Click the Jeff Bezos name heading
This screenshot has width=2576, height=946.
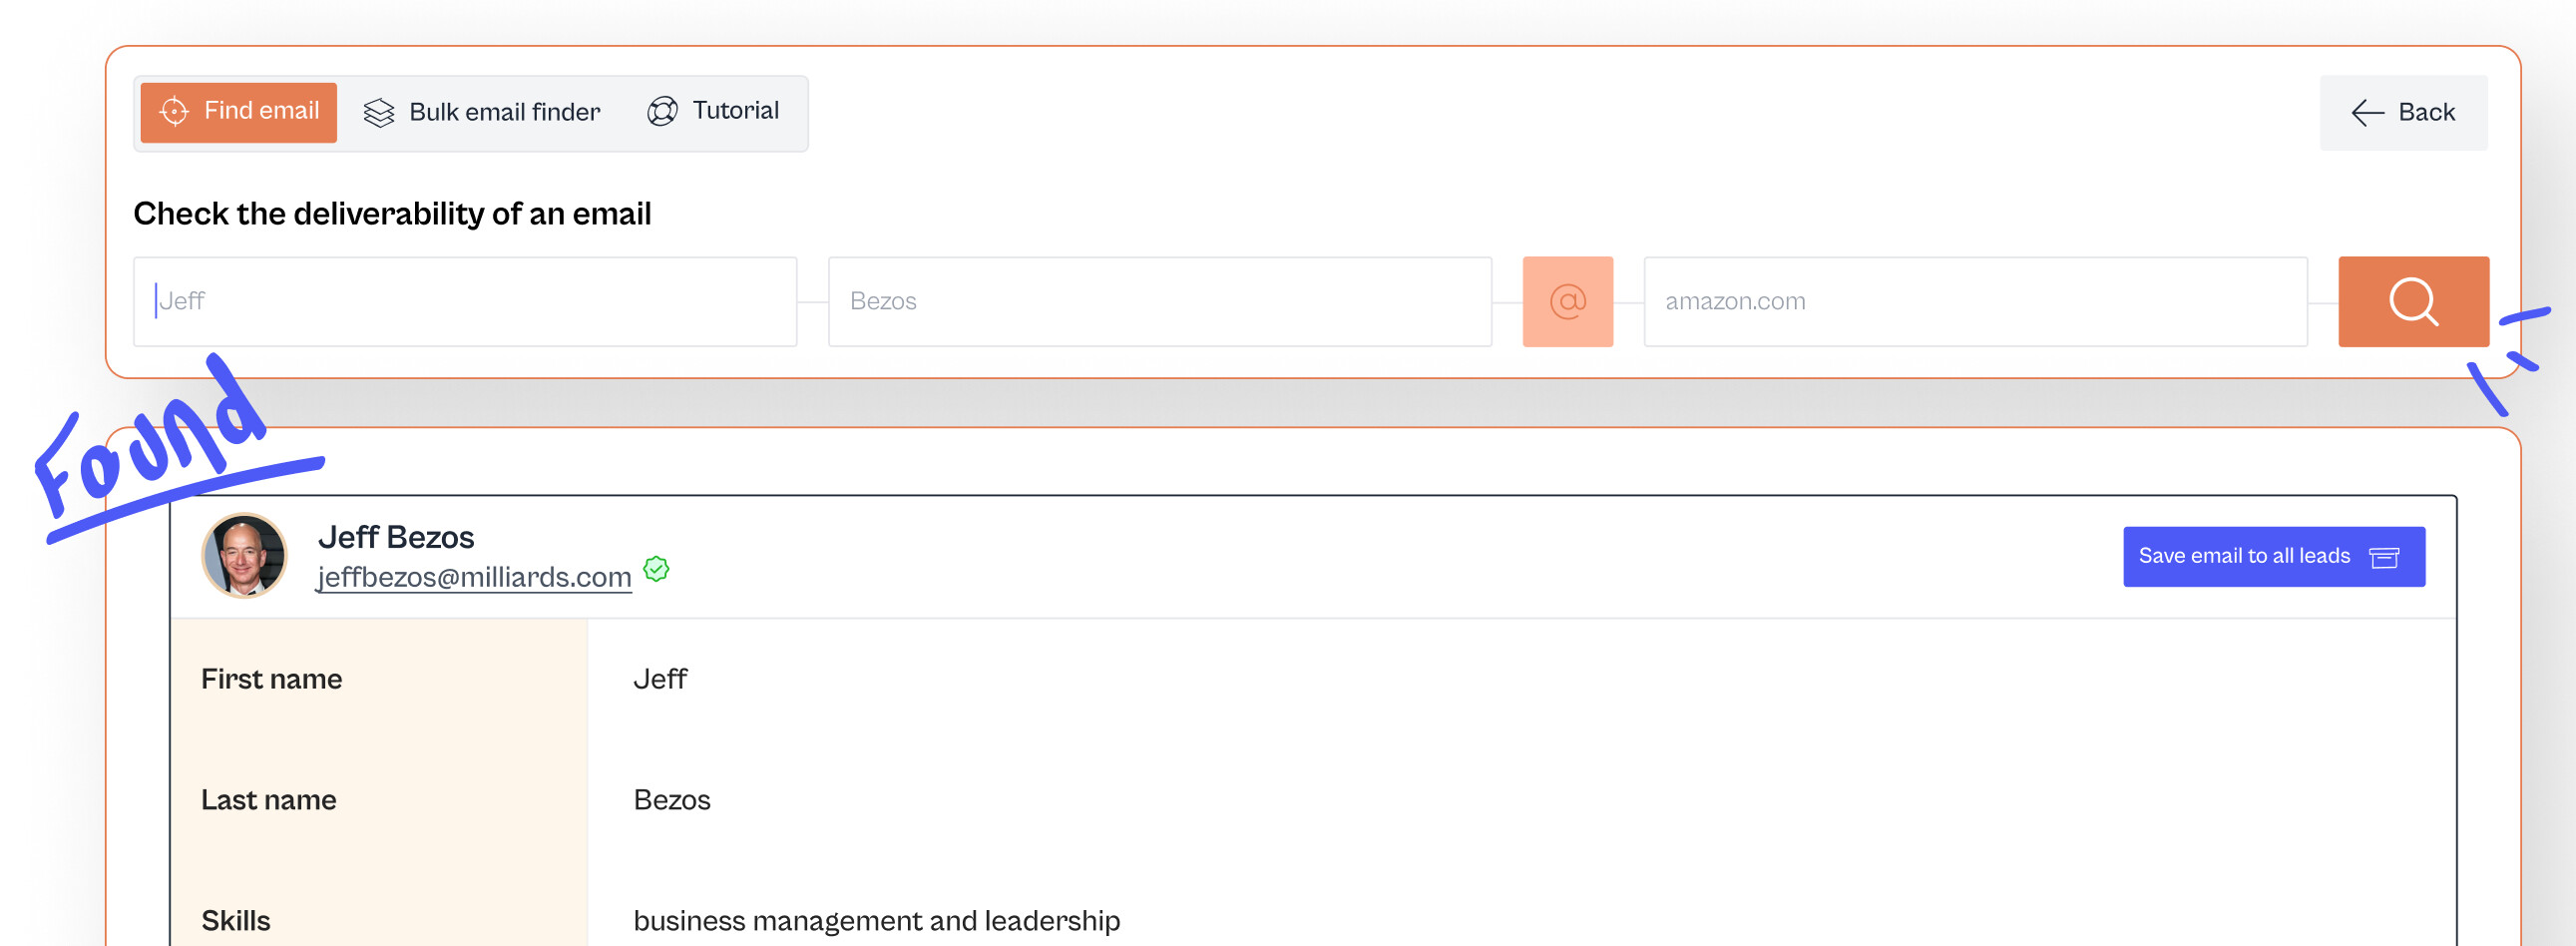[396, 537]
